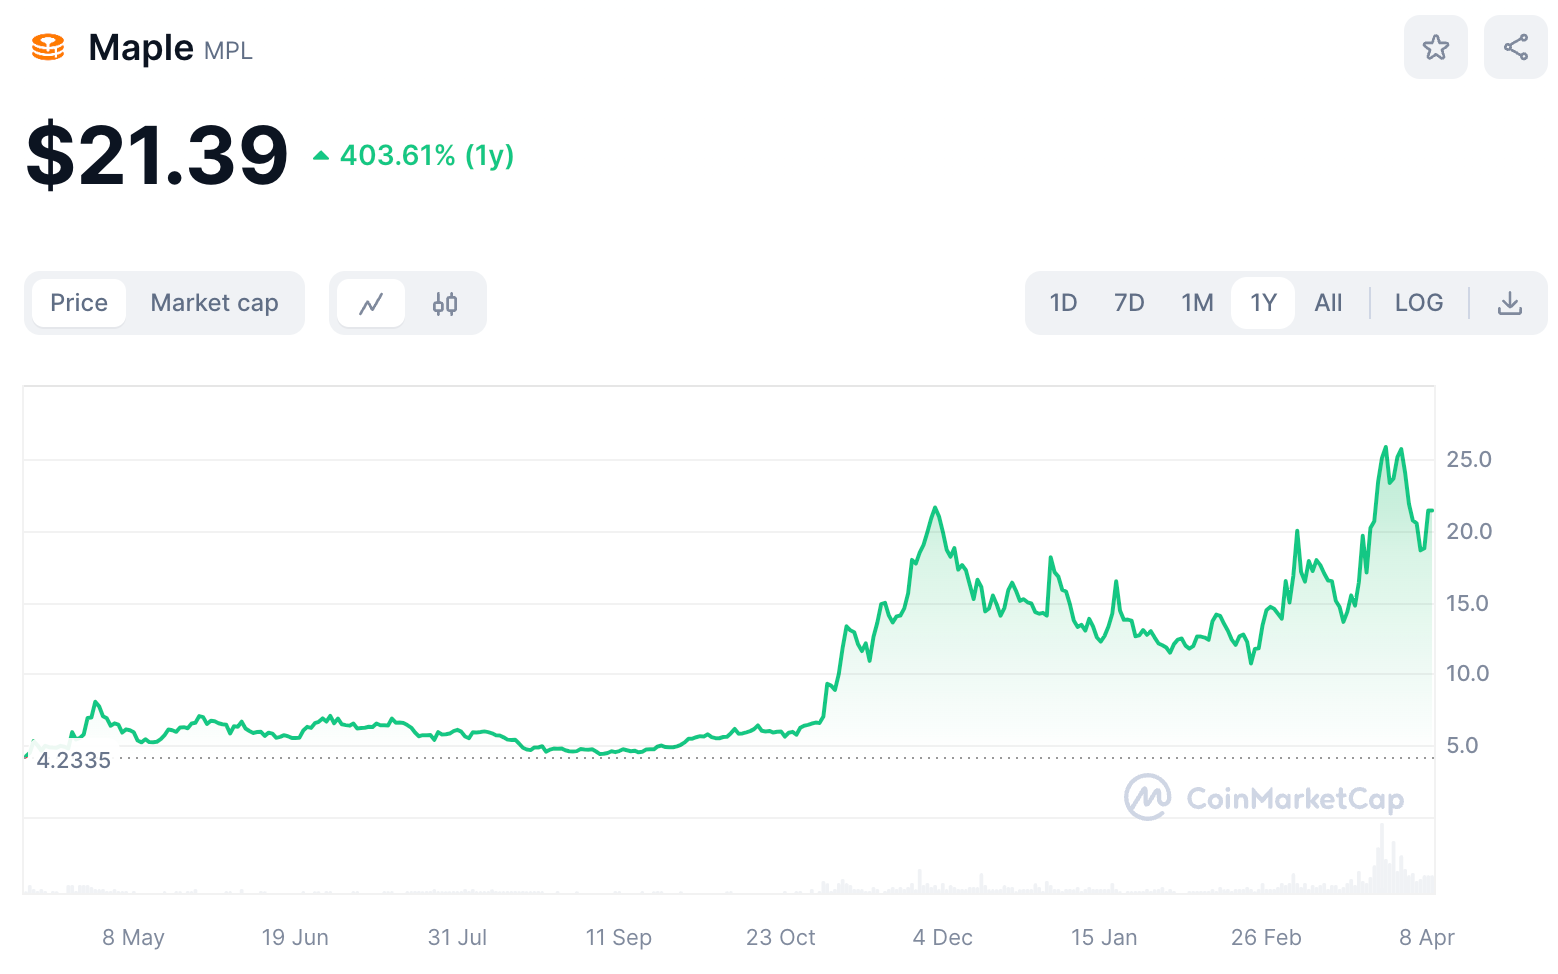Toggle LOG scale on the chart

coord(1419,303)
